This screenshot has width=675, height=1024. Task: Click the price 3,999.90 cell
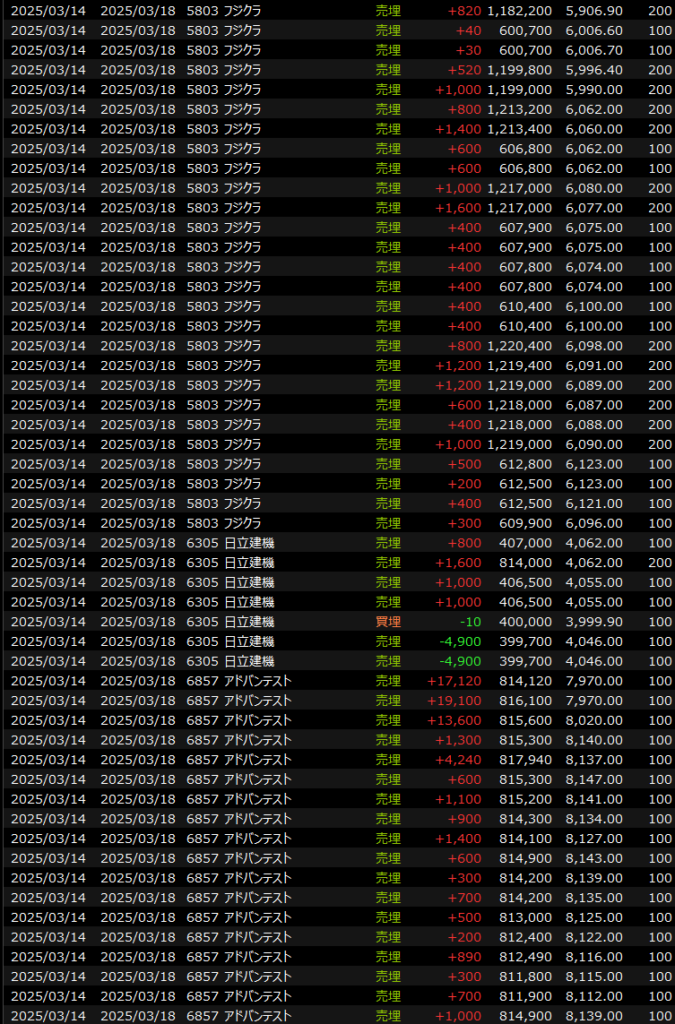(594, 621)
